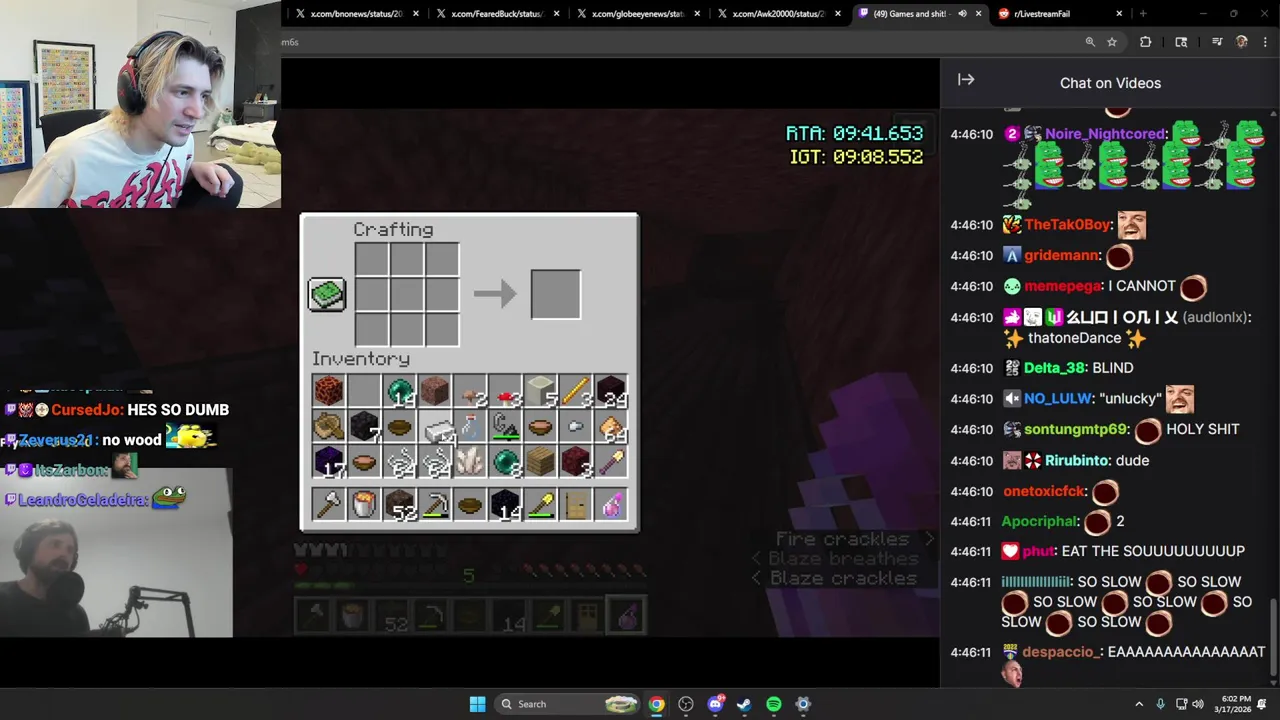The height and width of the screenshot is (720, 1280).
Task: Open TheTak0Boy username in chat
Action: [1068, 225]
